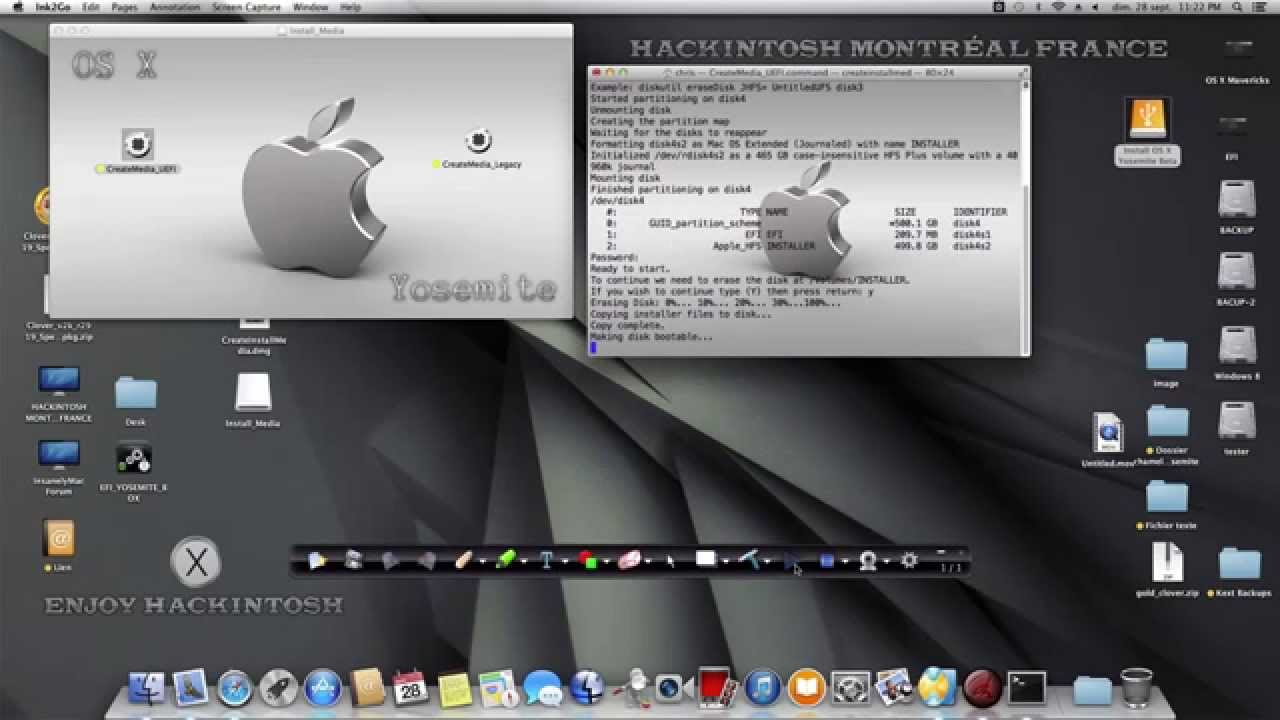Open dropdown arrow next to Text tool
The image size is (1280, 720).
[565, 562]
